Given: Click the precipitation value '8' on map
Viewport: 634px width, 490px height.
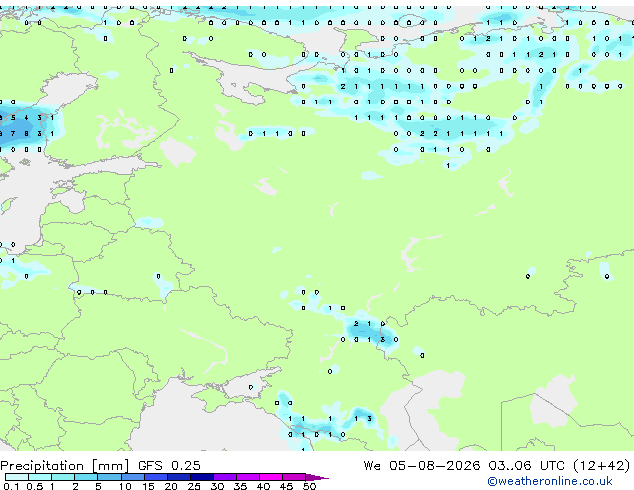Looking at the screenshot, I should tap(26, 133).
